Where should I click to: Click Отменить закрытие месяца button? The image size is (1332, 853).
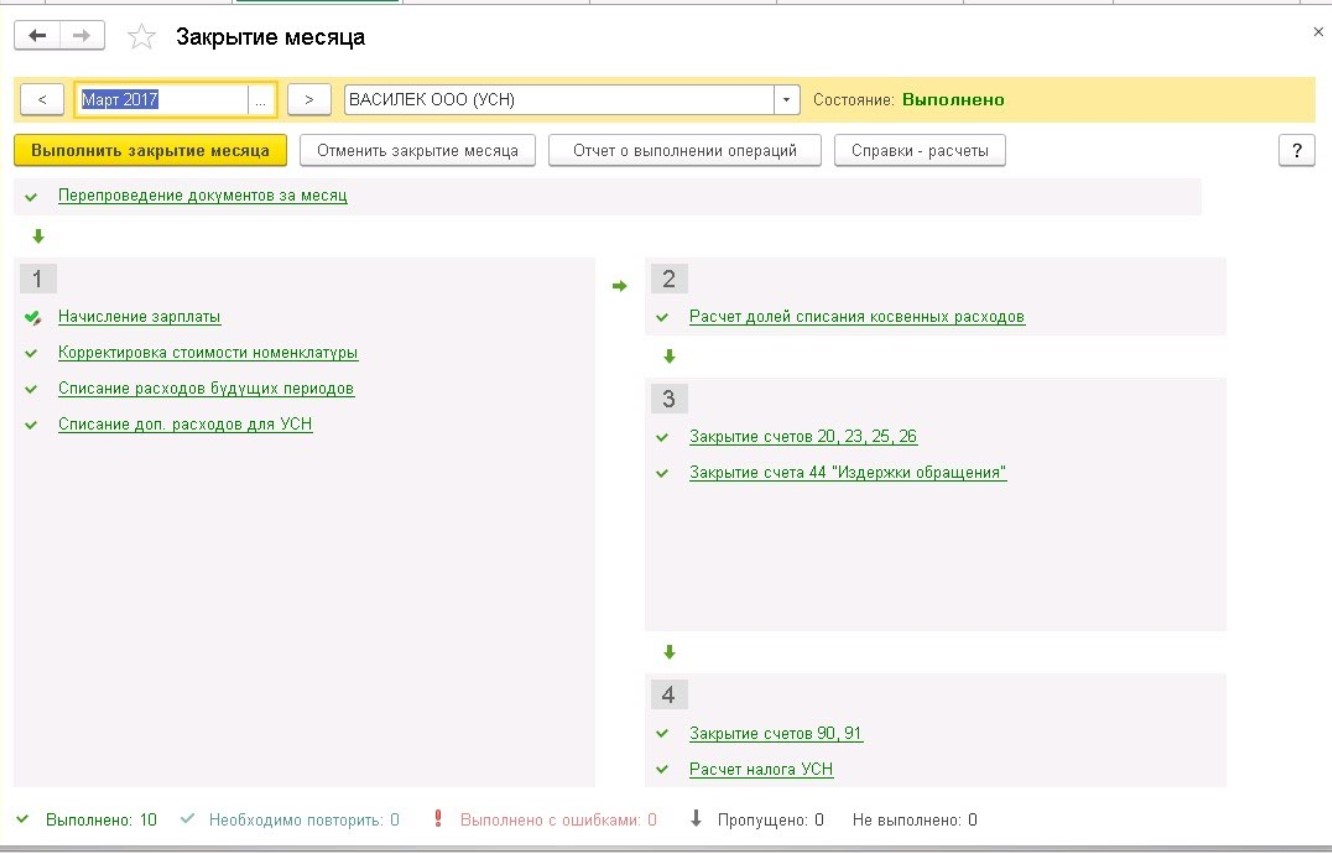pyautogui.click(x=418, y=151)
